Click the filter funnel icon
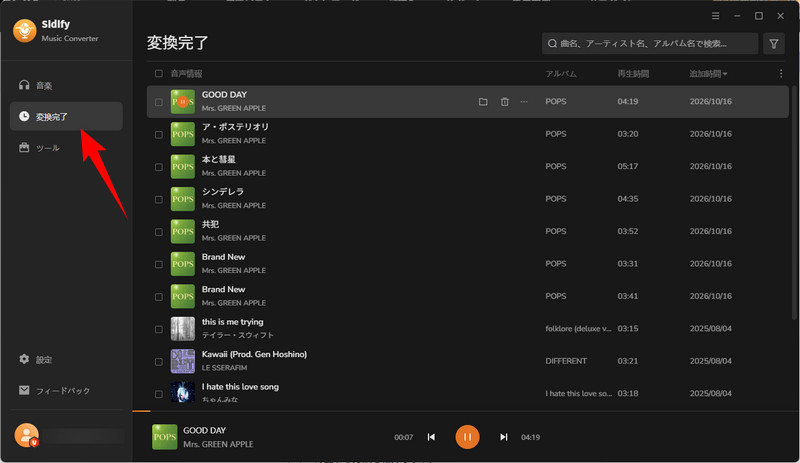 [774, 43]
